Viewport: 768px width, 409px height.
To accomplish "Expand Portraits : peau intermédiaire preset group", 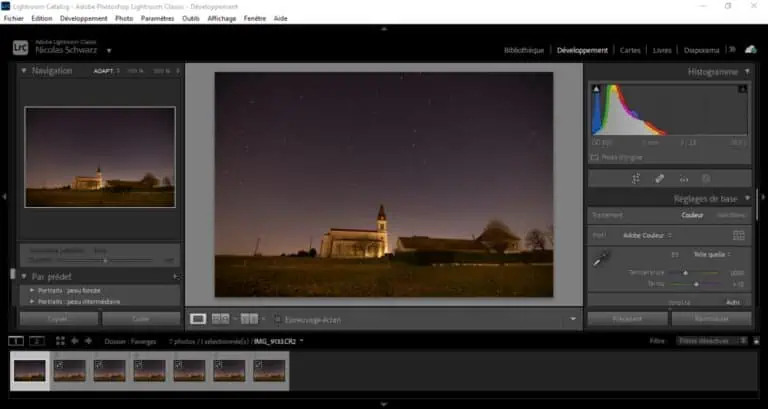I will pos(32,302).
